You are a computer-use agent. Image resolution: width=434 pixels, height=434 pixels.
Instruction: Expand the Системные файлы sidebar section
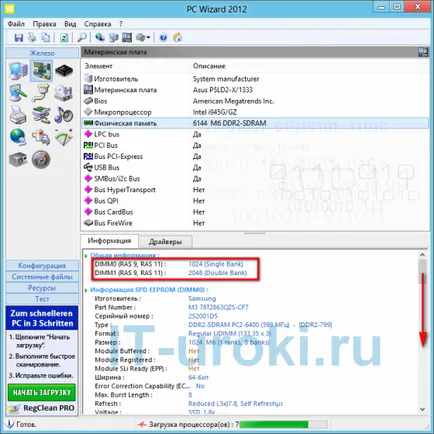click(42, 277)
